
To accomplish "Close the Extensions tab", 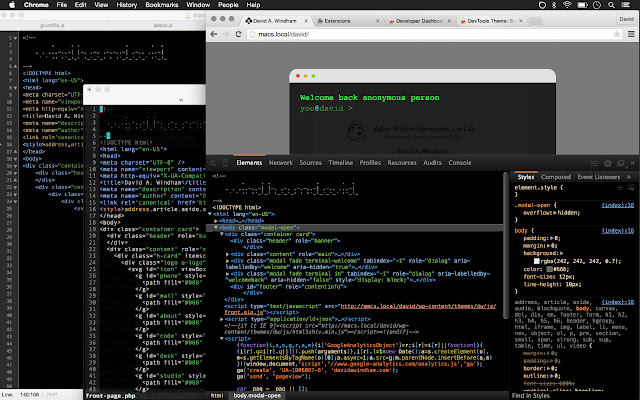I will [x=378, y=21].
